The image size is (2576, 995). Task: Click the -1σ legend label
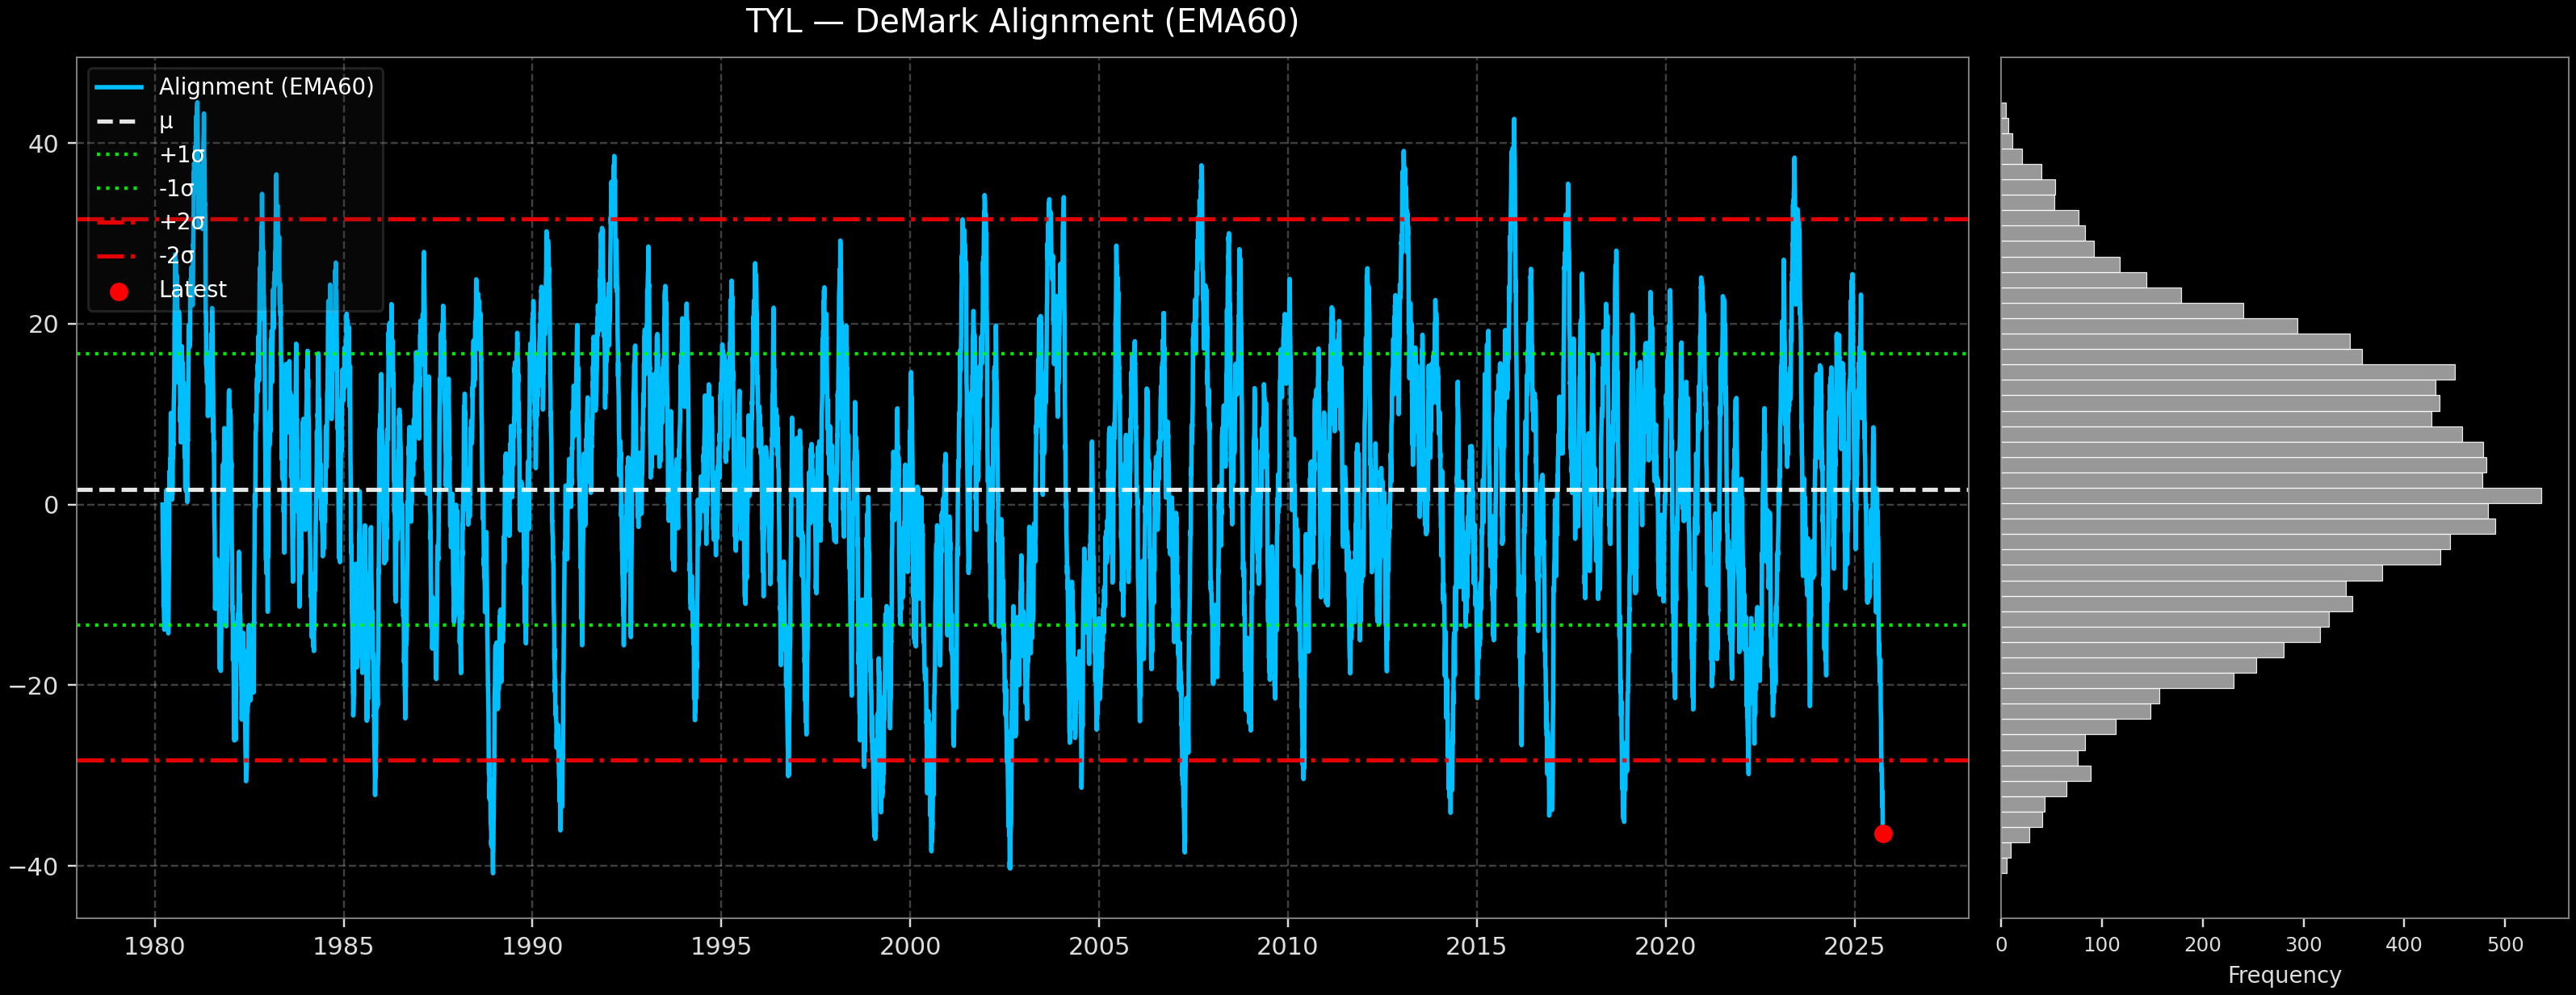coord(176,188)
